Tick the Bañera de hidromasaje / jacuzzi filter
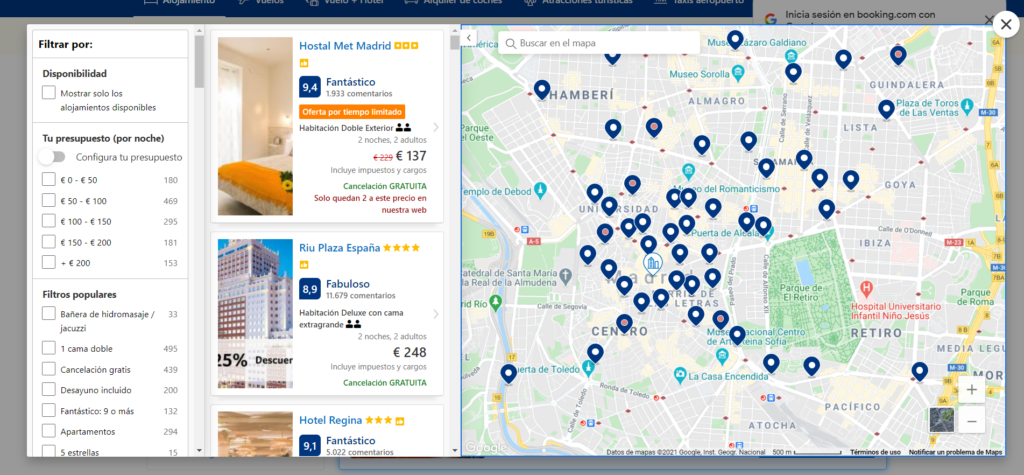The height and width of the screenshot is (475, 1024). 48,314
